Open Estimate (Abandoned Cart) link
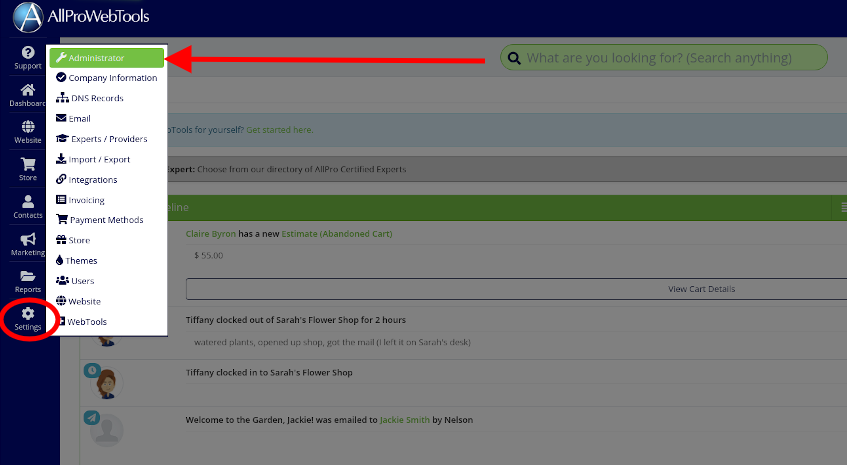Image resolution: width=847 pixels, height=465 pixels. (337, 234)
